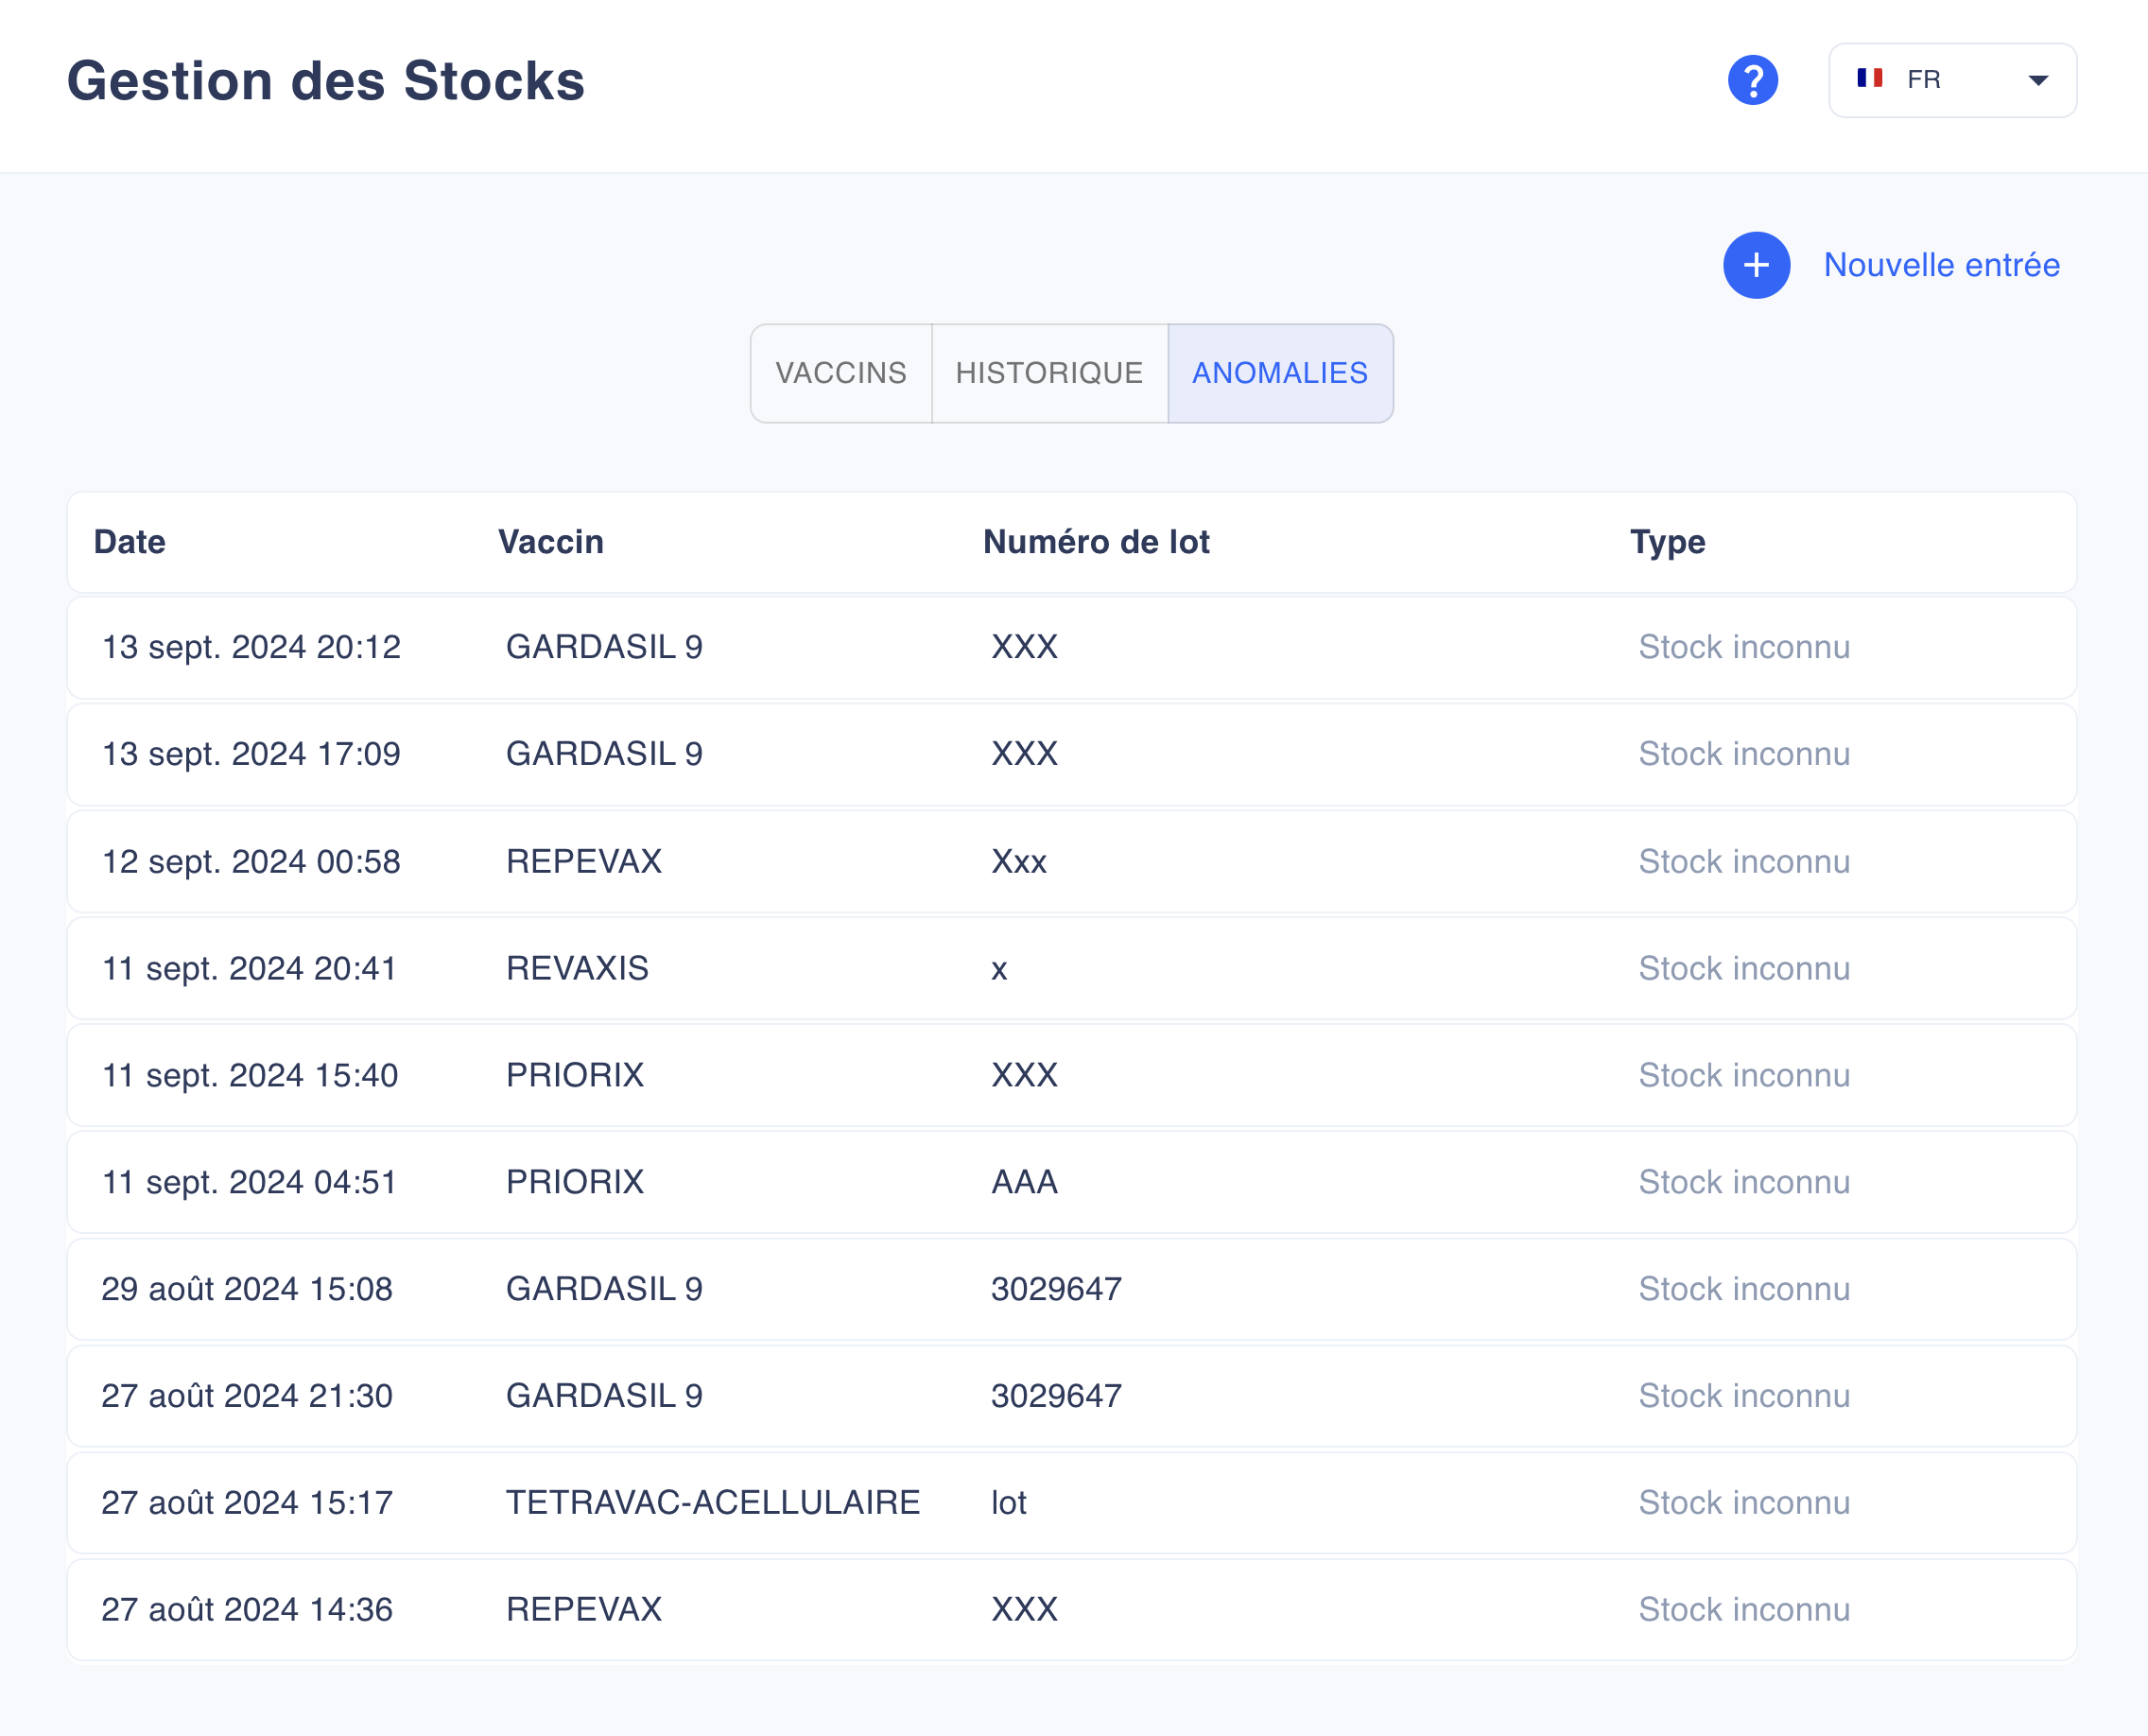Screen dimensions: 2148x1736
Task: Select the row dated 13 sept. 2024 20:12
Action: [x=1072, y=647]
